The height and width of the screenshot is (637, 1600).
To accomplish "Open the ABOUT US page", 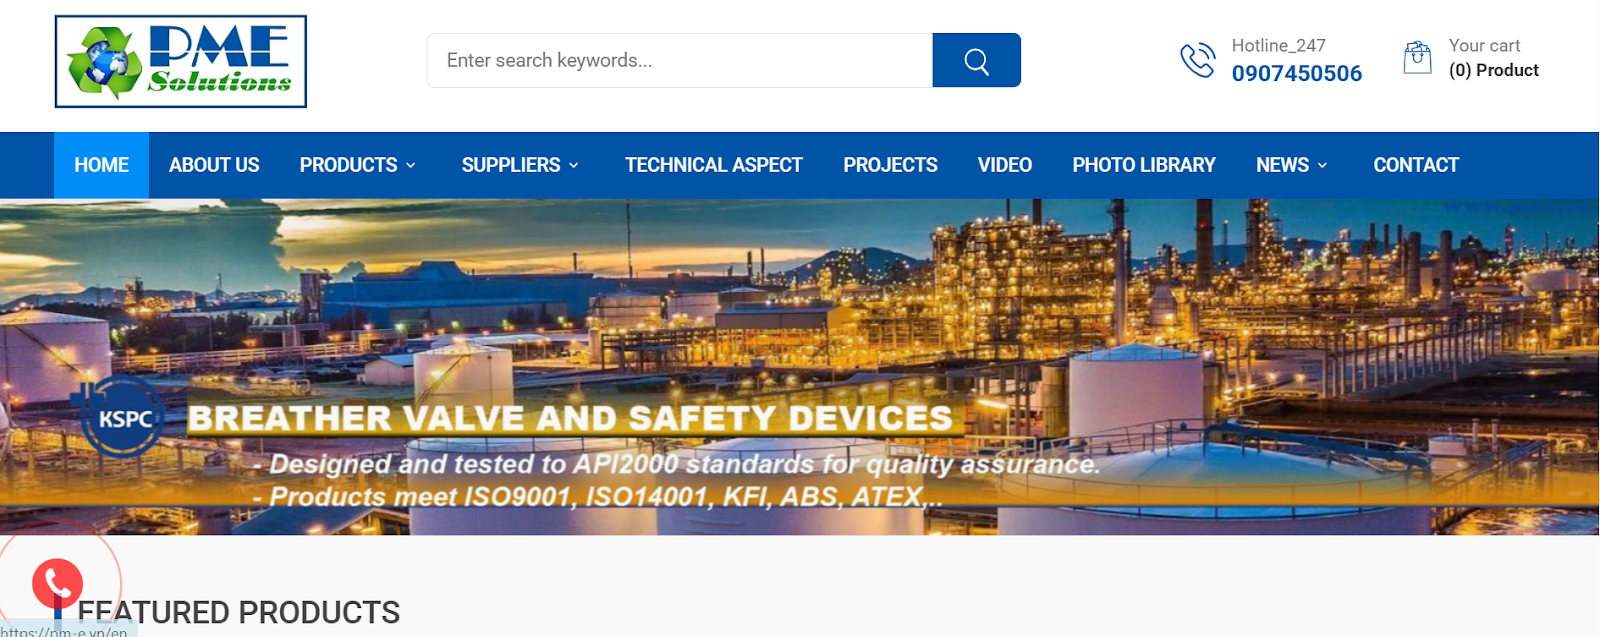I will pyautogui.click(x=214, y=165).
